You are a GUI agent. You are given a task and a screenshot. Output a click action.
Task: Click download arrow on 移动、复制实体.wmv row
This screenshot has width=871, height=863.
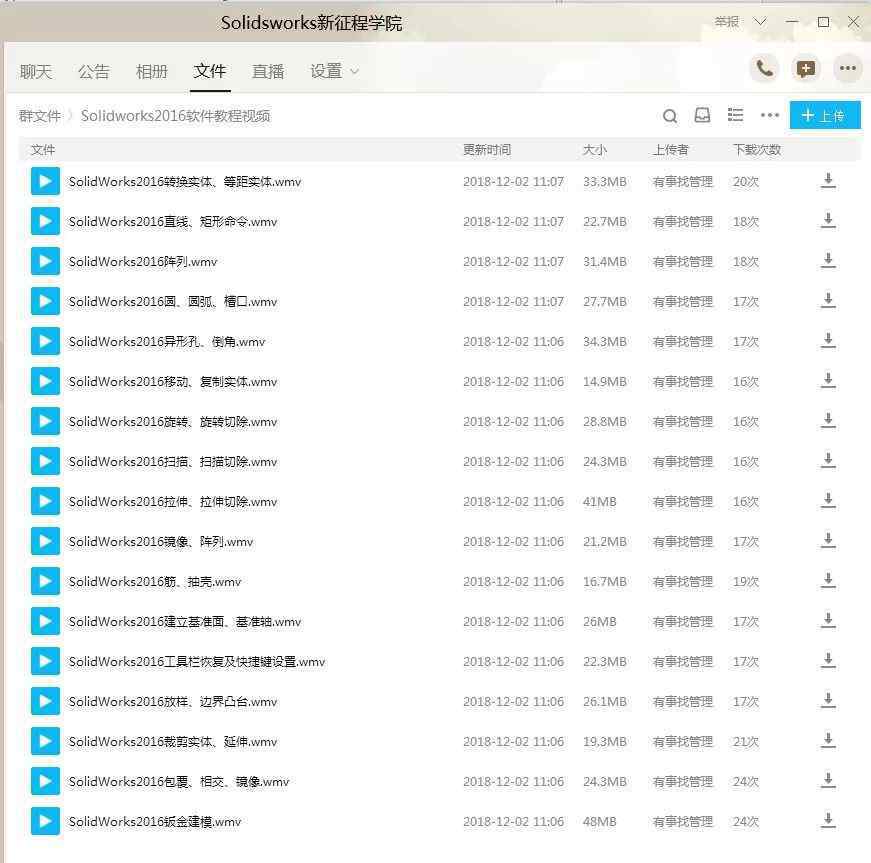828,380
